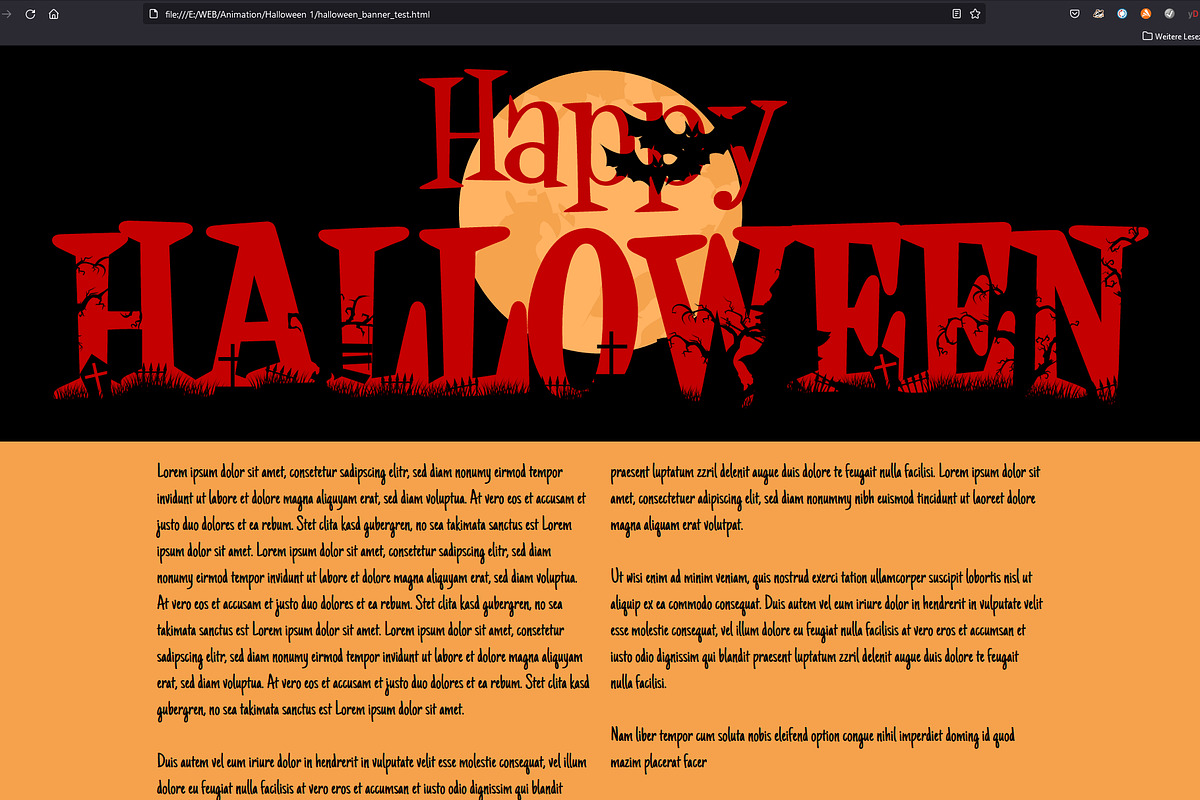Image resolution: width=1200 pixels, height=800 pixels.
Task: Toggle reader view icon in address bar
Action: click(957, 14)
